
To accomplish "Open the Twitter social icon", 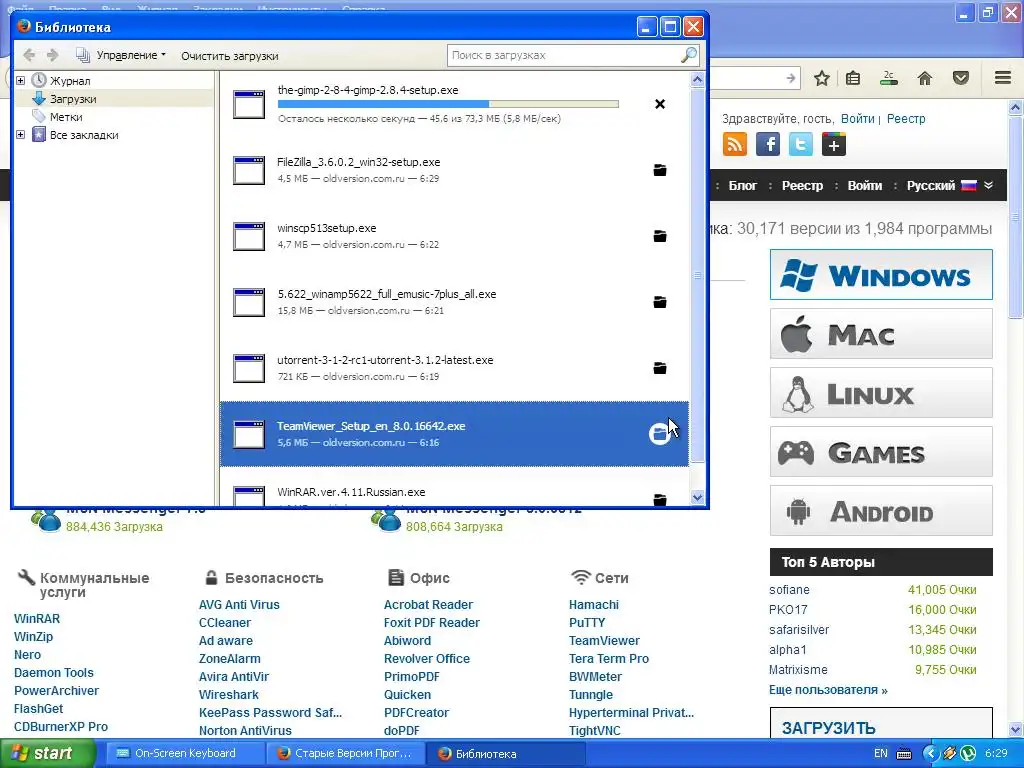I will tap(801, 144).
